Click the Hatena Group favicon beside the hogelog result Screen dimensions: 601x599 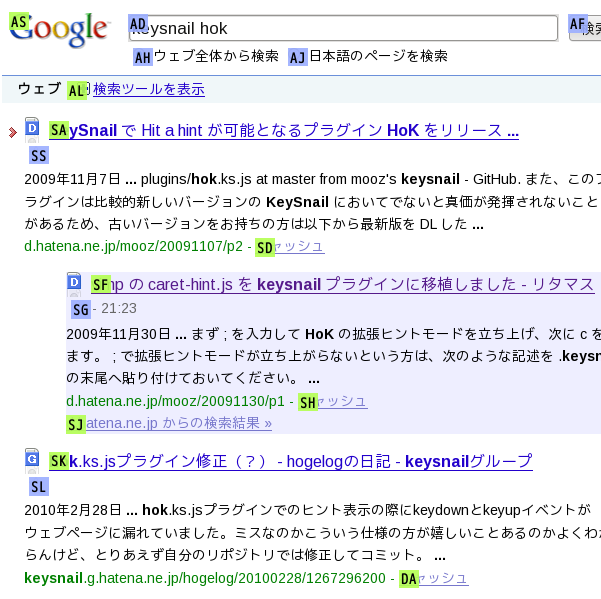point(32,459)
